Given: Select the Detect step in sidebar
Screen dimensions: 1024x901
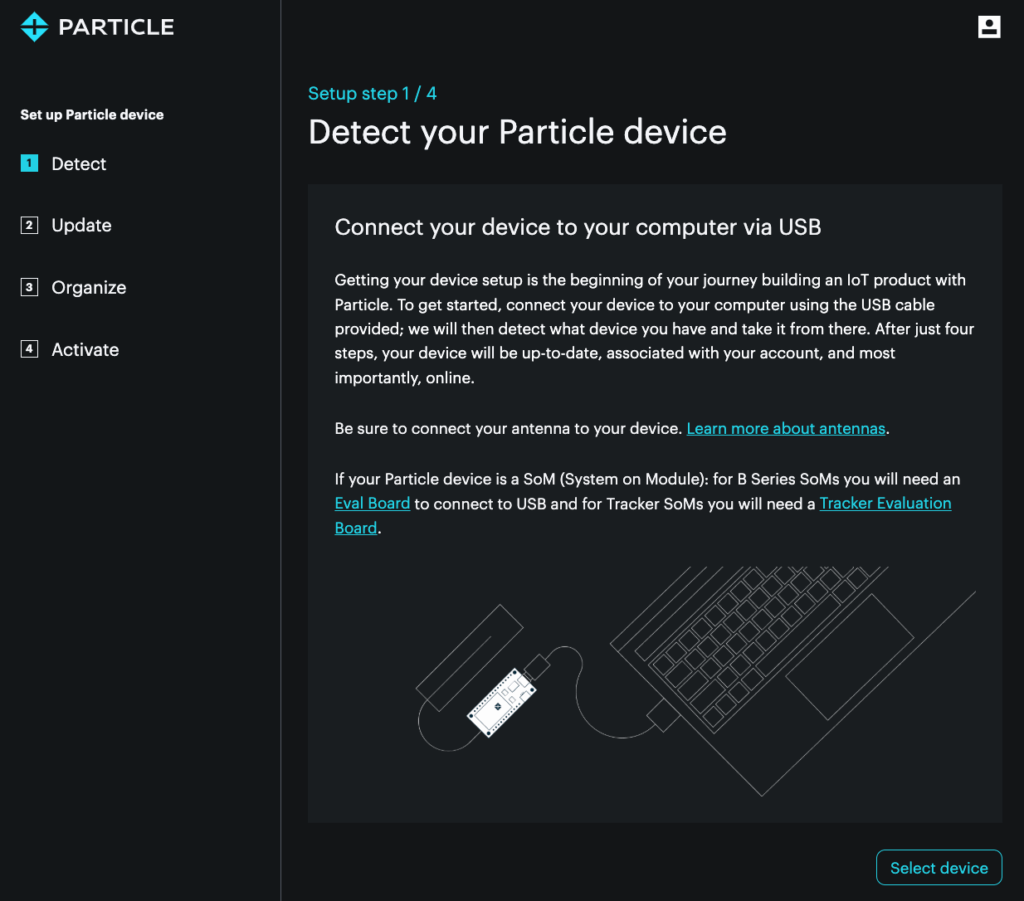Looking at the screenshot, I should pyautogui.click(x=79, y=164).
